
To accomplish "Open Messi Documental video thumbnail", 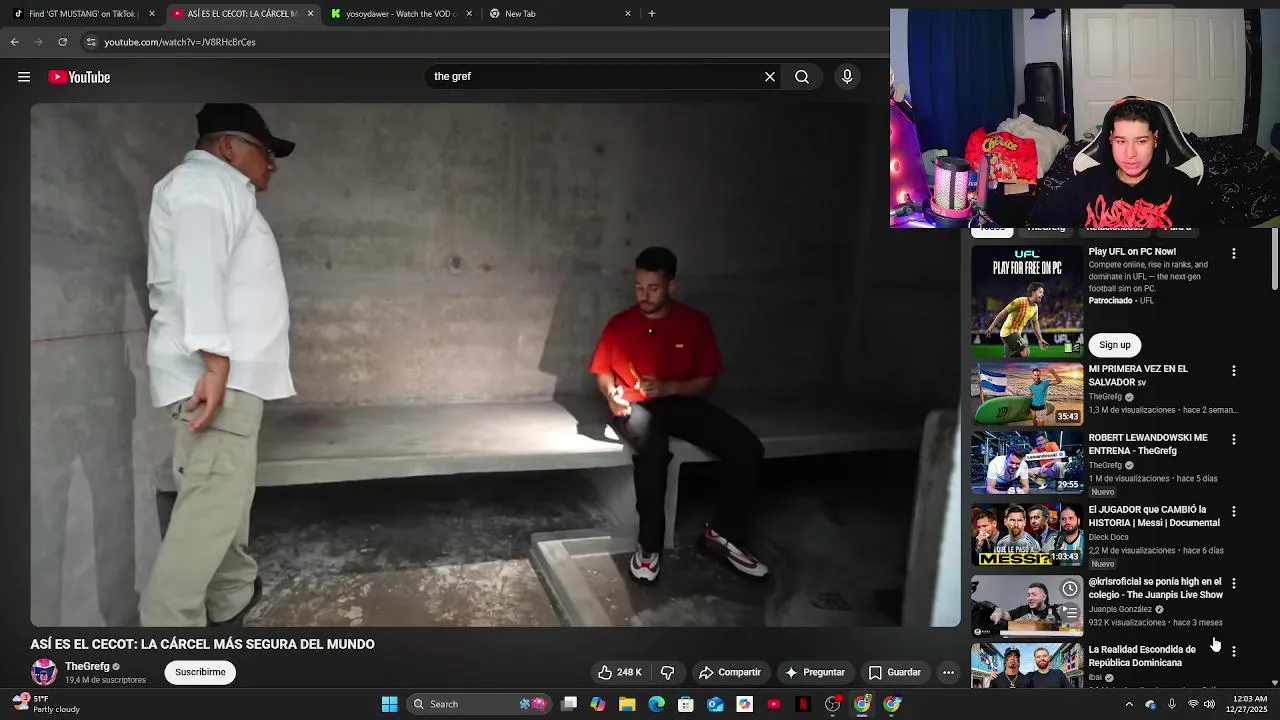I will coord(1027,534).
